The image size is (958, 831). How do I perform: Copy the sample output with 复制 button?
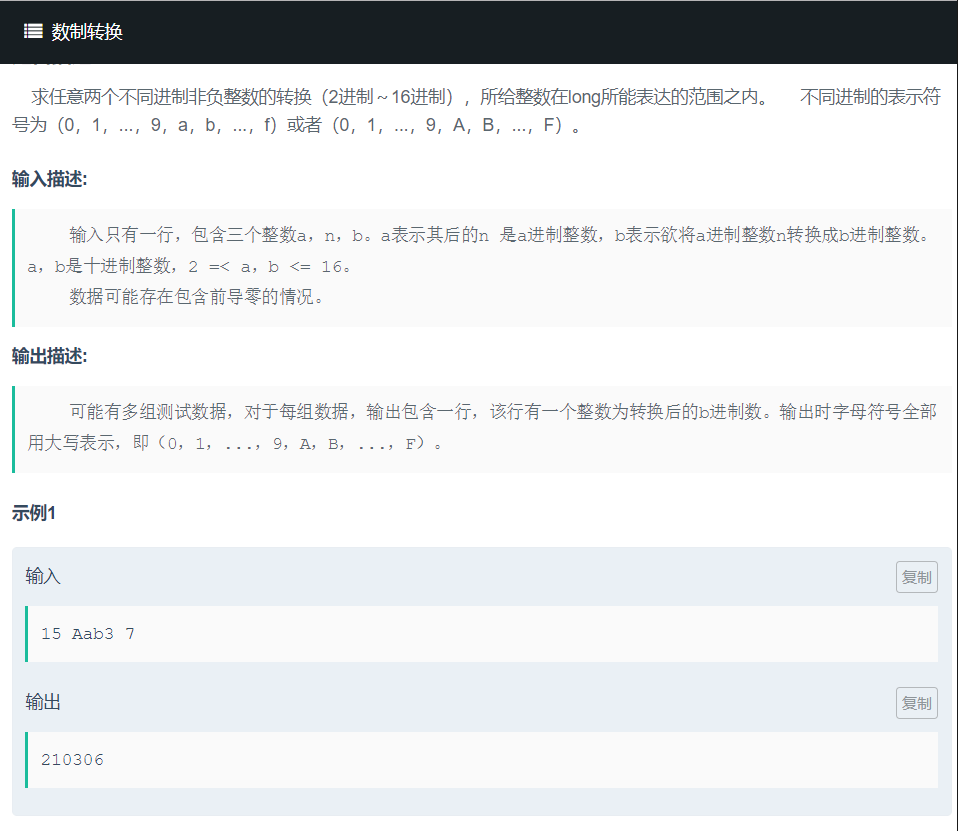coord(916,703)
